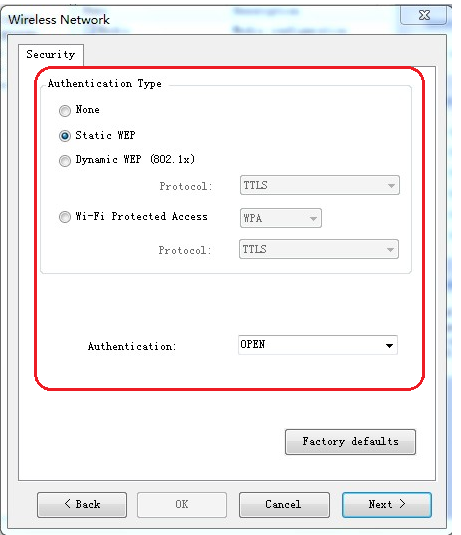461x535 pixels.
Task: Choose Dynamic WEP (802.1x) option
Action: coord(65,160)
